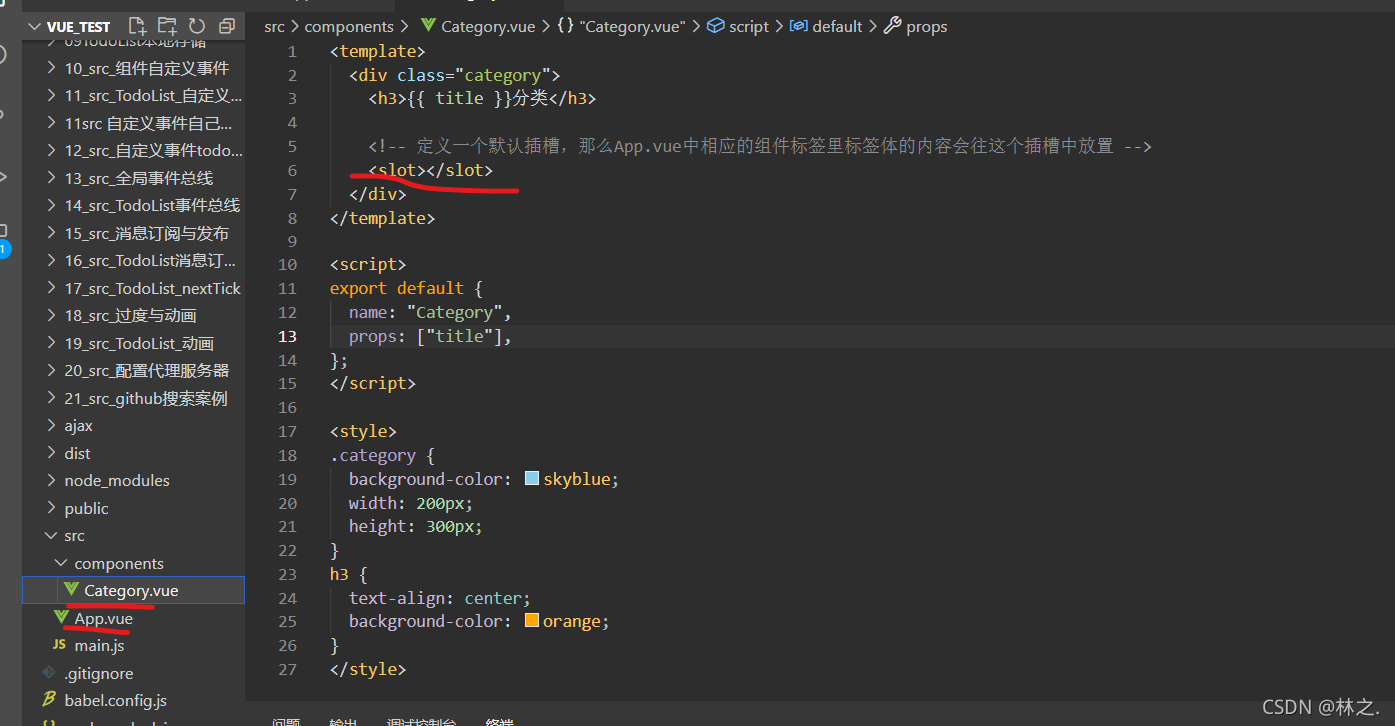The height and width of the screenshot is (726, 1395).
Task: Click the opening <script> tag line
Action: coord(368,264)
